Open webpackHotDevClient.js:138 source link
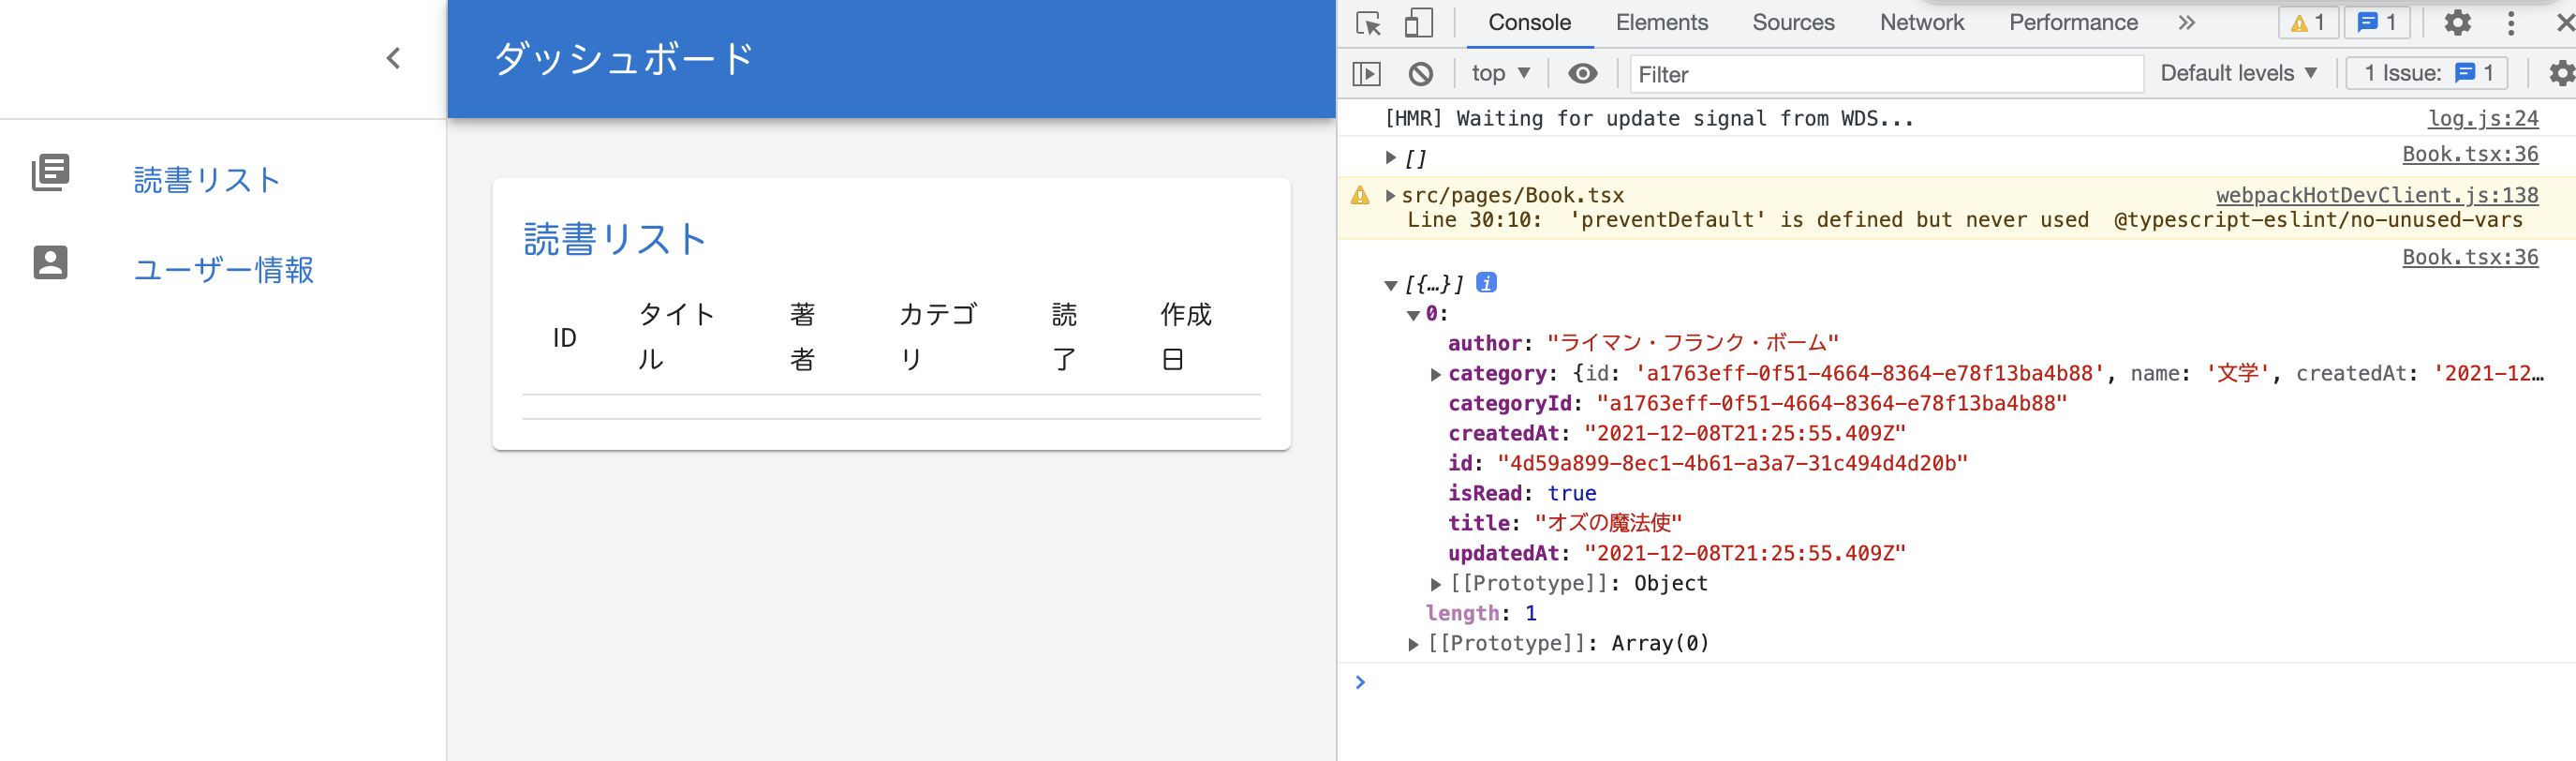This screenshot has width=2576, height=761. pyautogui.click(x=2376, y=195)
